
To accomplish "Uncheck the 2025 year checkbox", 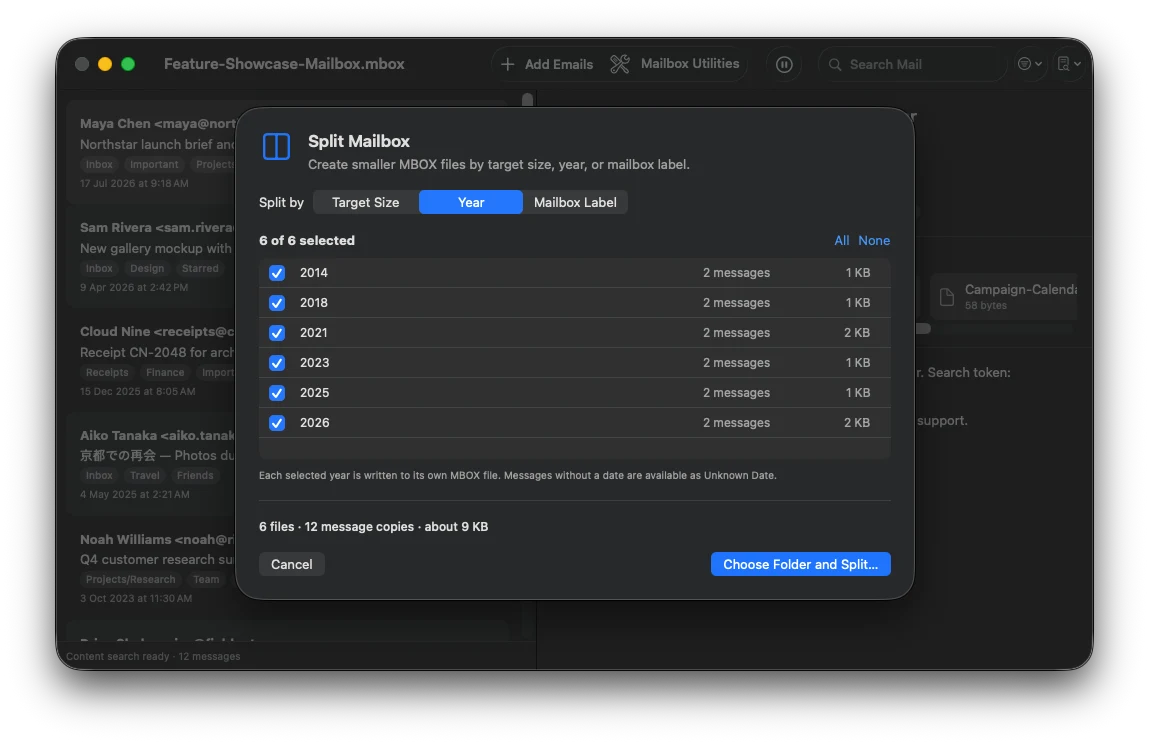I will pos(277,393).
